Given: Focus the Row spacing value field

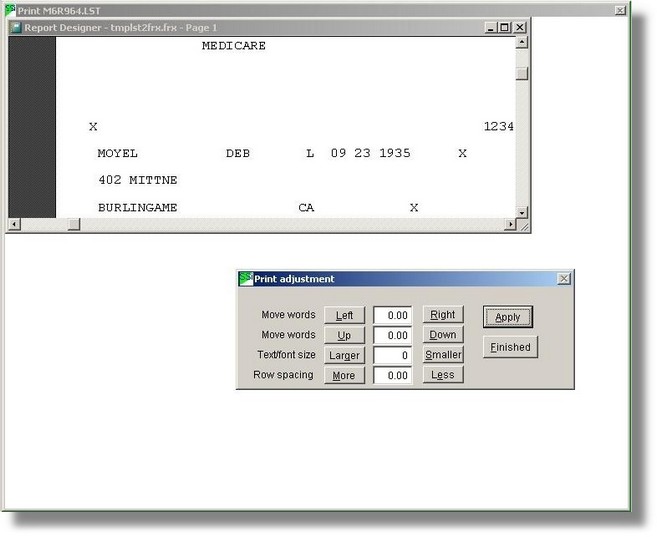Looking at the screenshot, I should click(x=393, y=375).
